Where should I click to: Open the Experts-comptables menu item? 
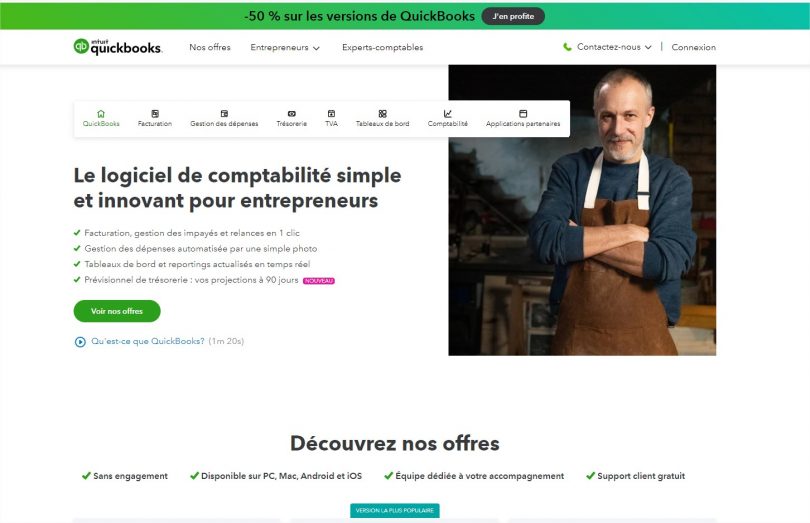coord(382,47)
